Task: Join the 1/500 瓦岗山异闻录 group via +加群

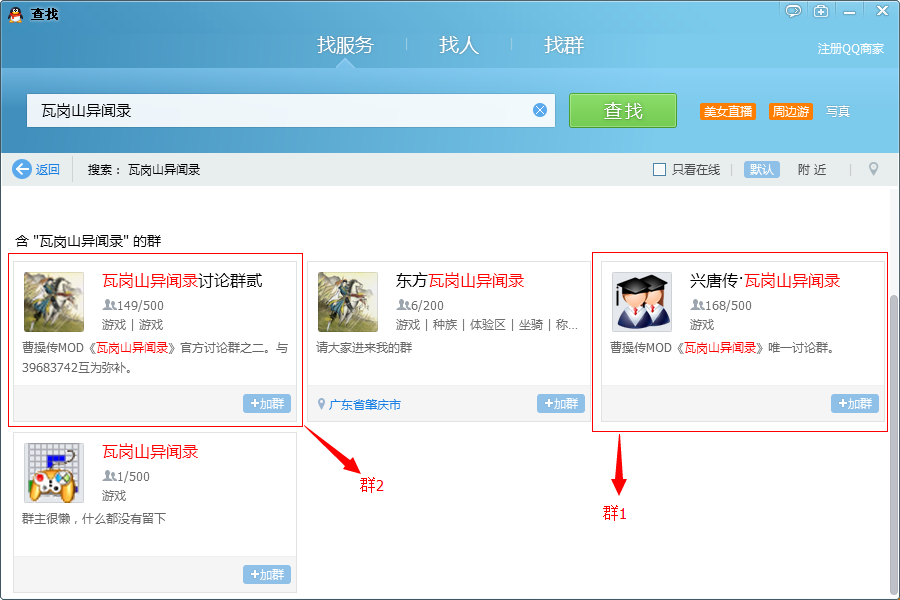Action: [267, 574]
